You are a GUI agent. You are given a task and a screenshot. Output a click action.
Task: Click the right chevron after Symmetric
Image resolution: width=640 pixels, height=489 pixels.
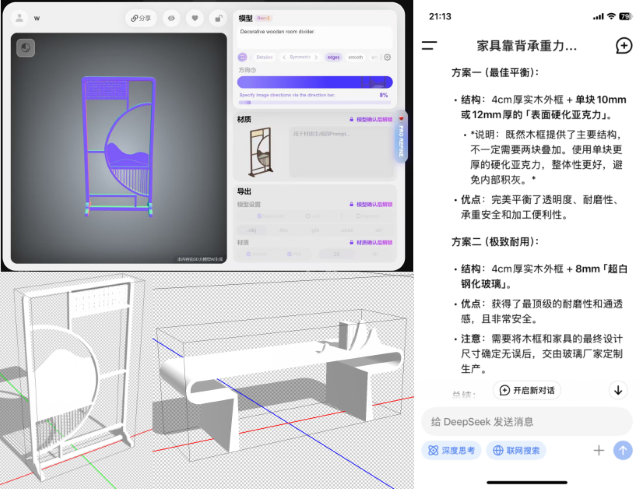tap(318, 57)
